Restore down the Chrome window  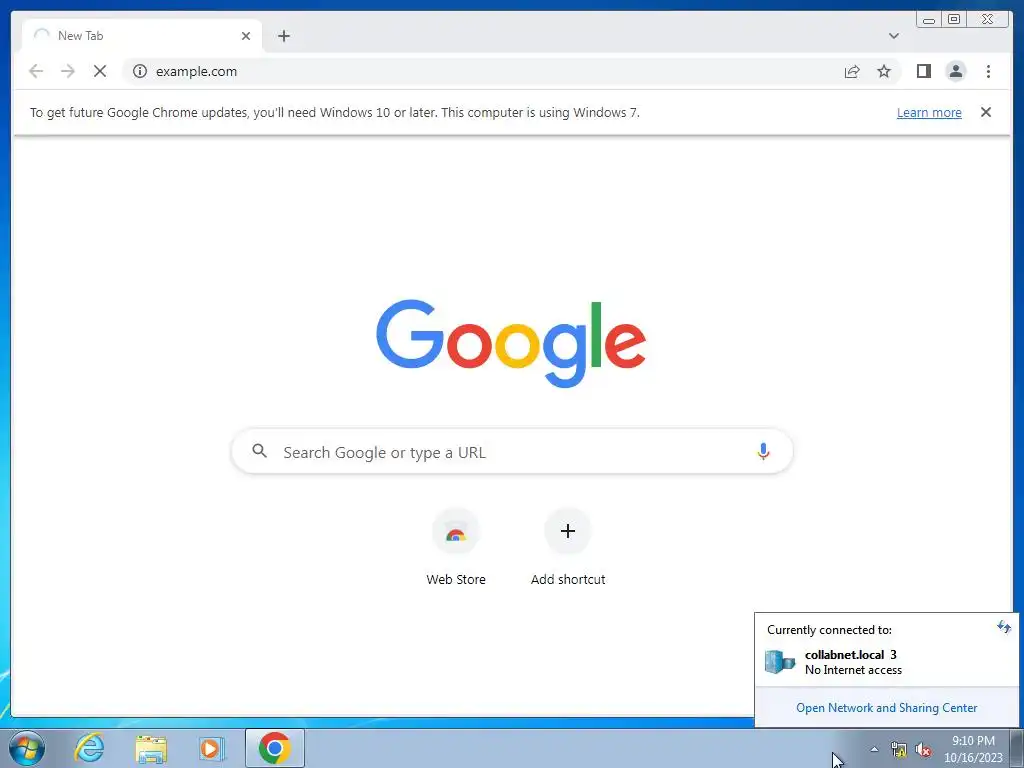953,20
